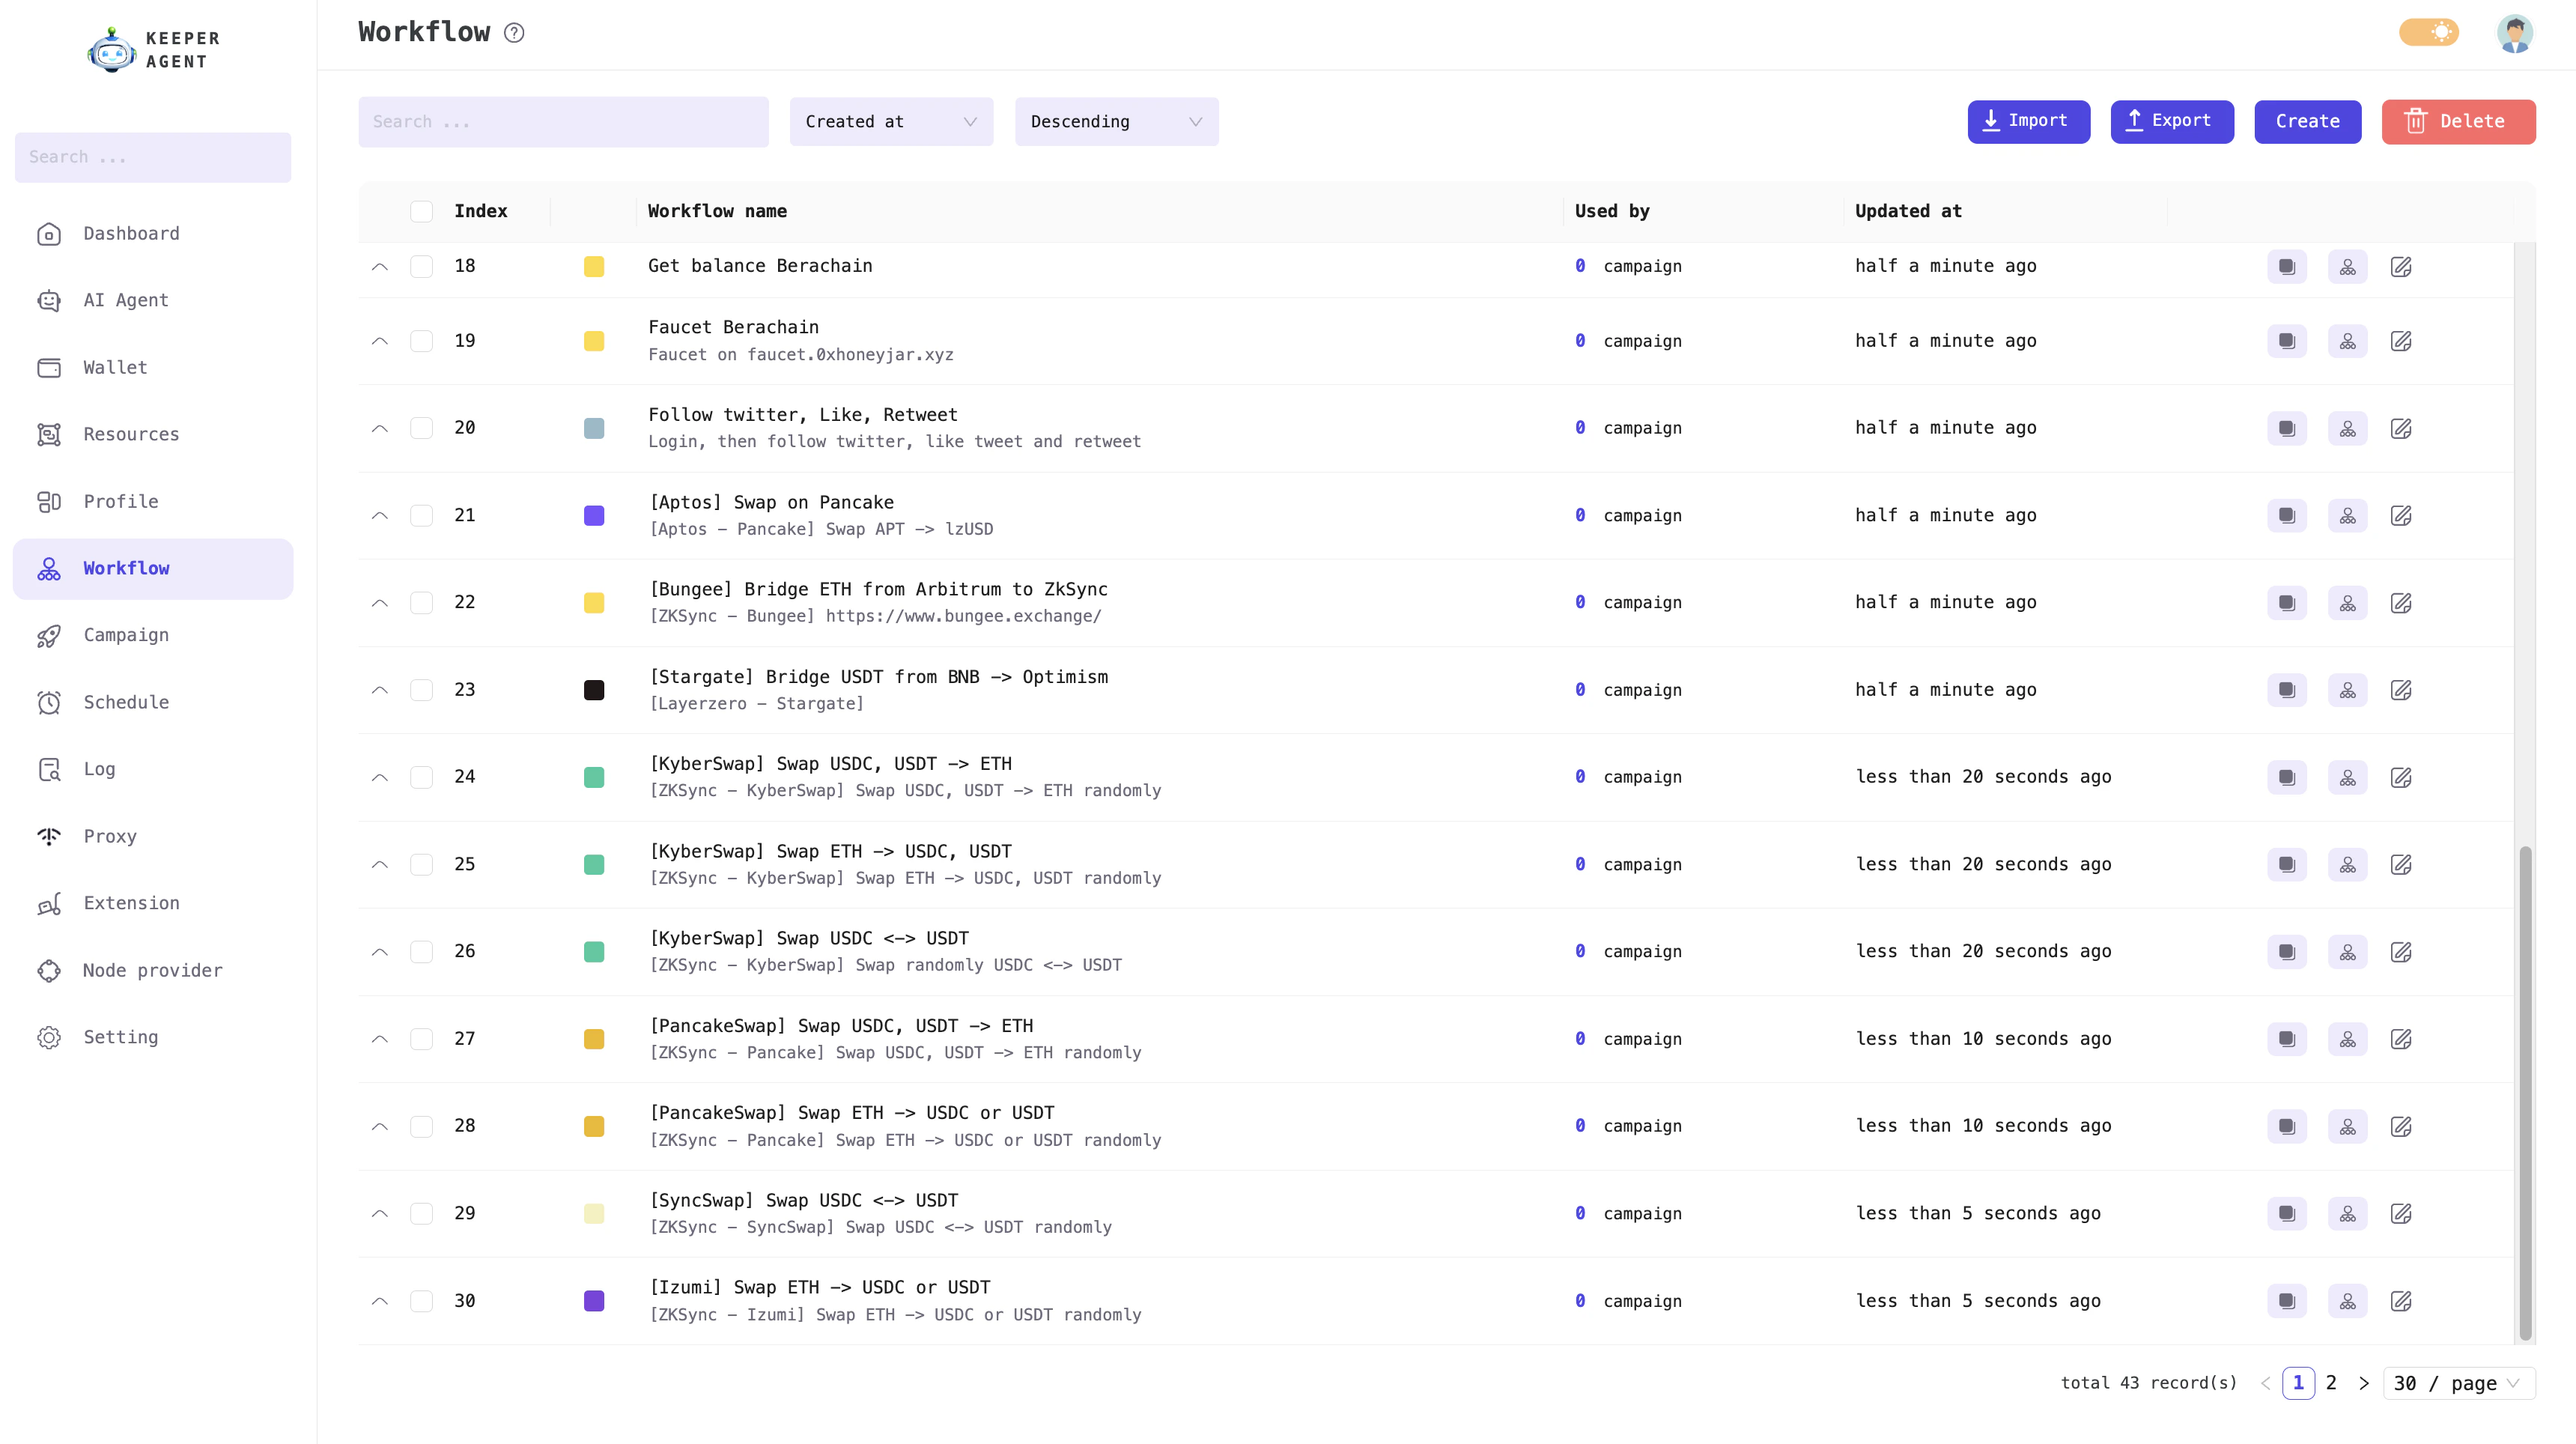Go to the Schedule menu entry
The width and height of the screenshot is (2576, 1444).
pos(126,702)
